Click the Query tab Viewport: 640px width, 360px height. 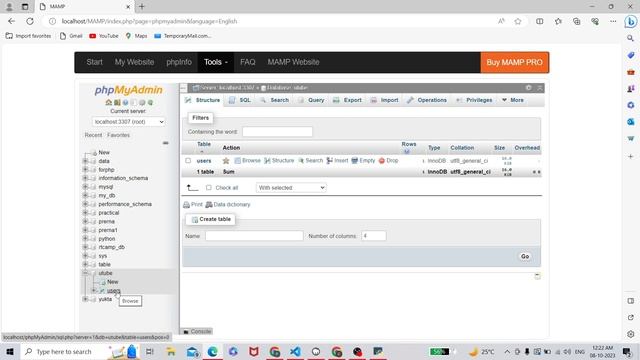(311, 100)
